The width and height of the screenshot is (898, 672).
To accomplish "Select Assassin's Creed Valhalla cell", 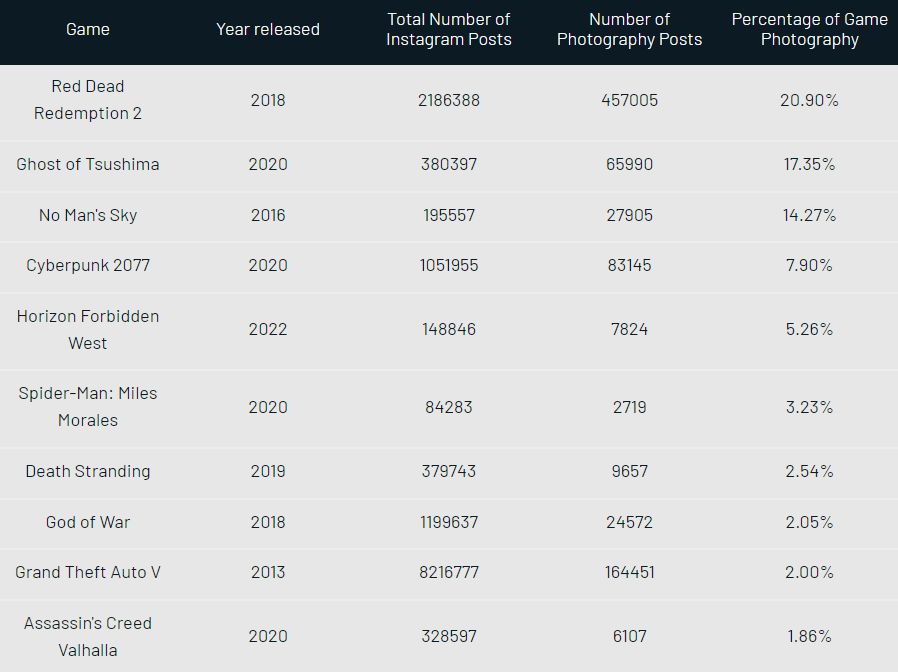I will click(x=88, y=636).
